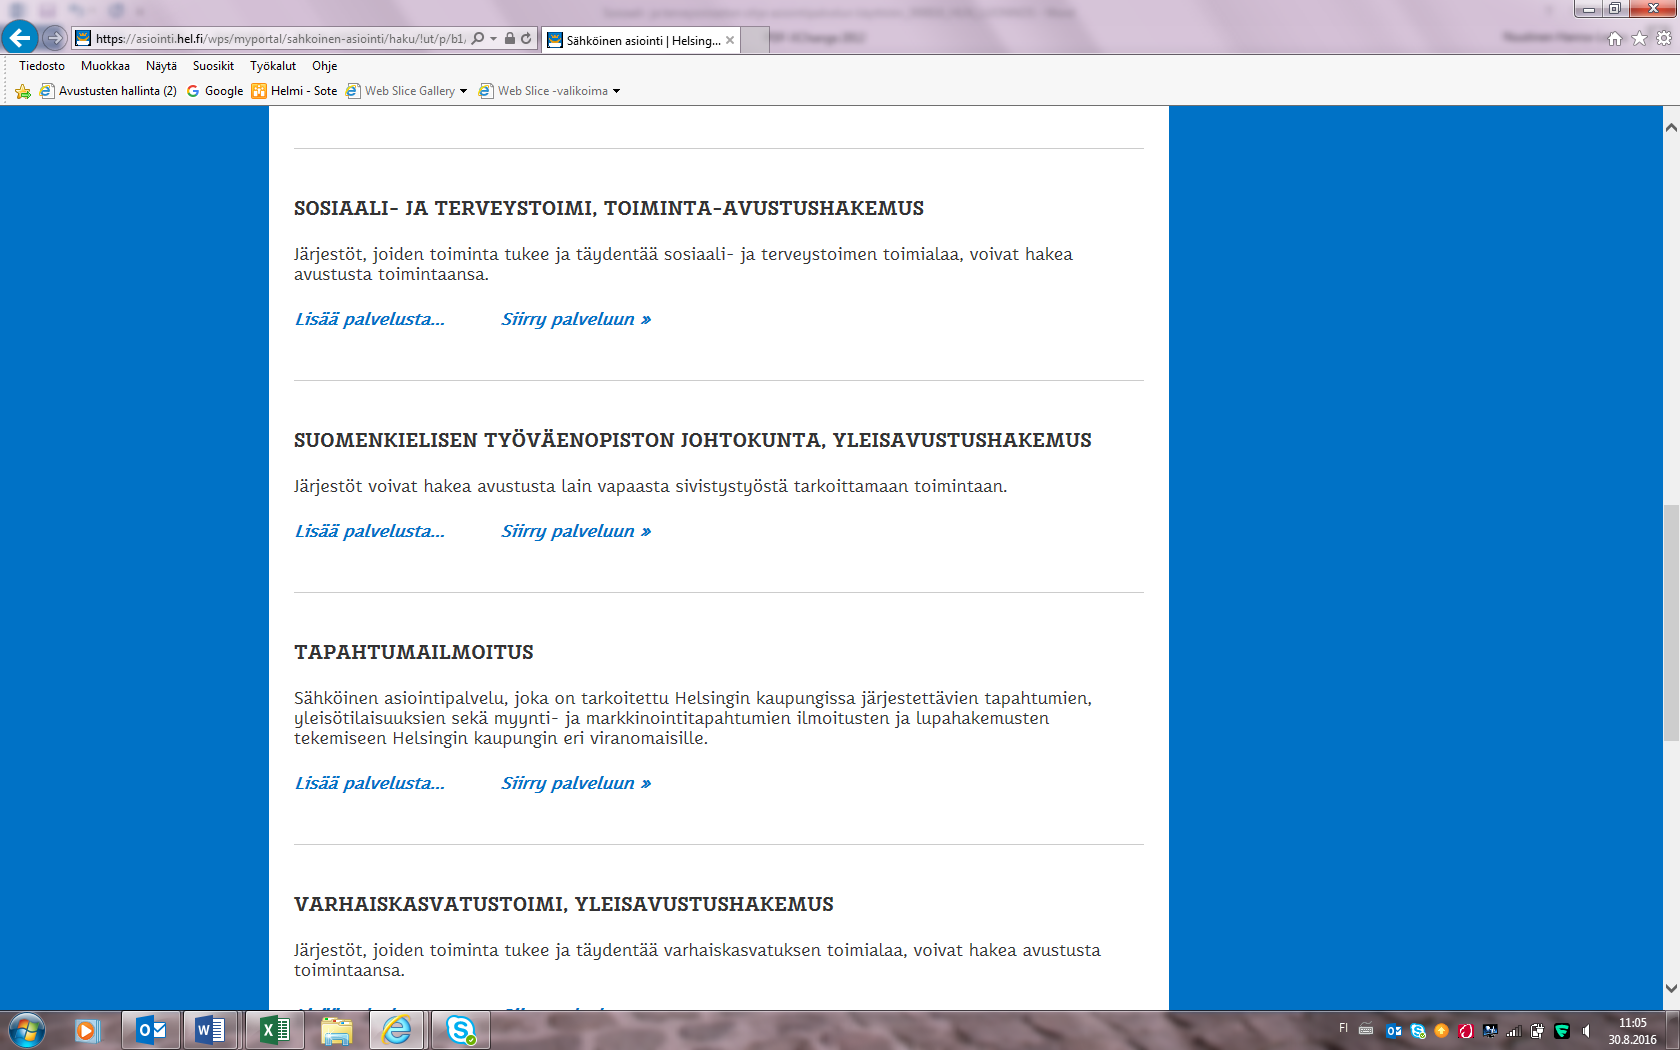
Task: Open Outlook from the taskbar
Action: click(150, 1030)
